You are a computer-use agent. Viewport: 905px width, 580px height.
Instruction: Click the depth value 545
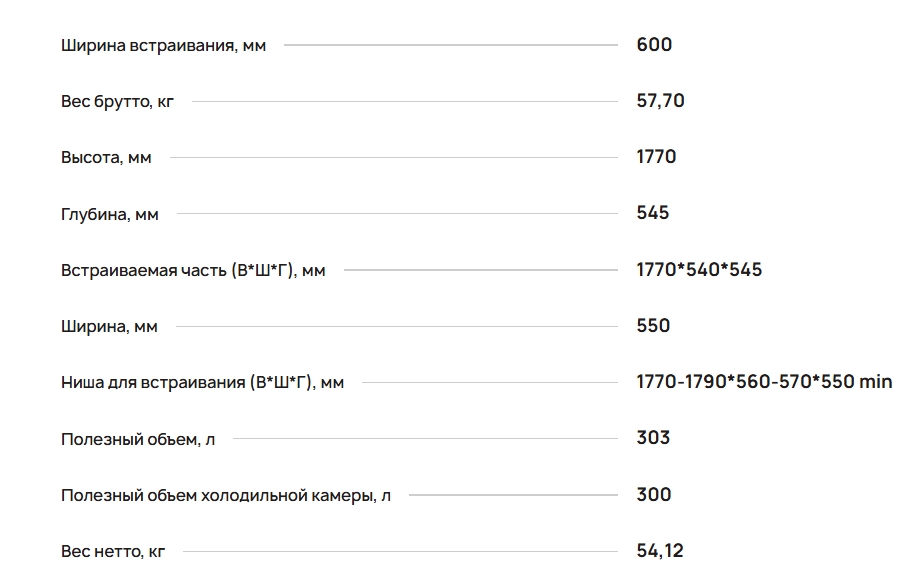coord(653,212)
